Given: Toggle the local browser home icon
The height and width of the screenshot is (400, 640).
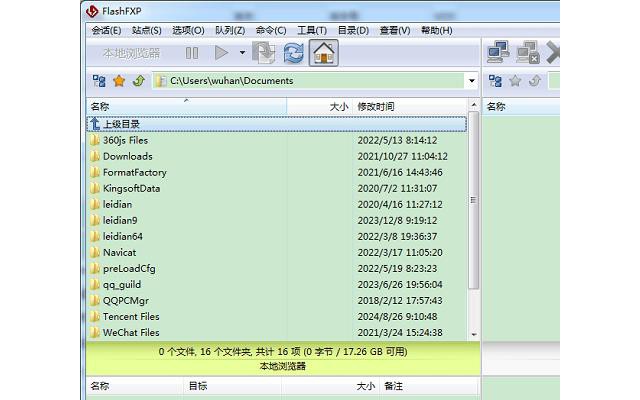Looking at the screenshot, I should click(x=324, y=53).
